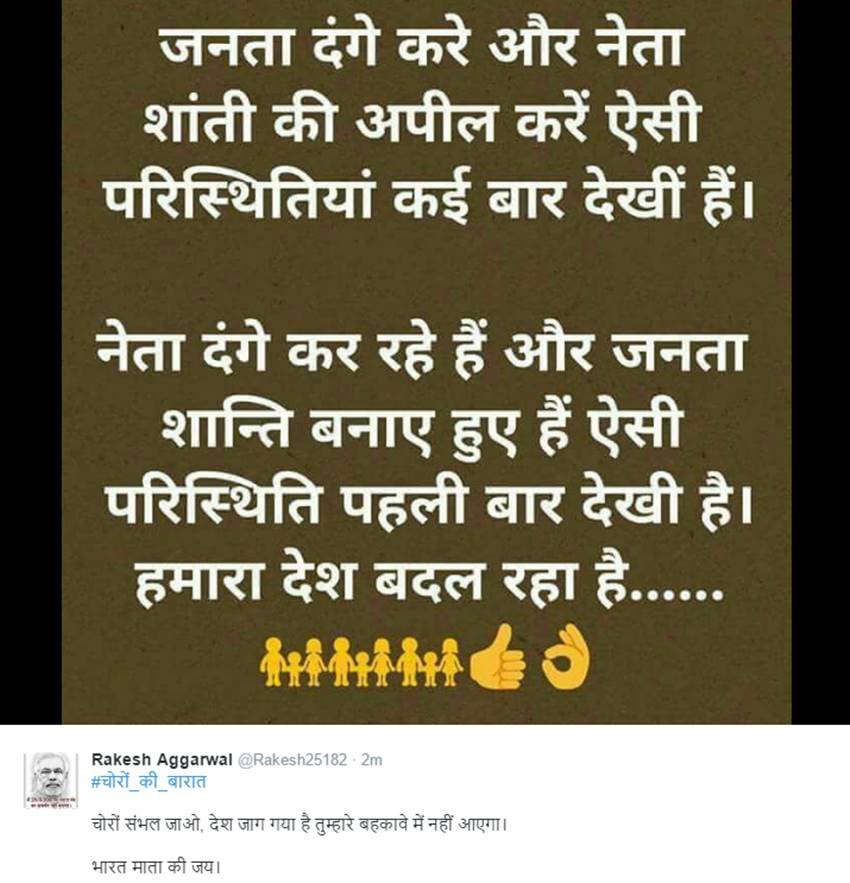Click the last family emoji

(x=429, y=661)
